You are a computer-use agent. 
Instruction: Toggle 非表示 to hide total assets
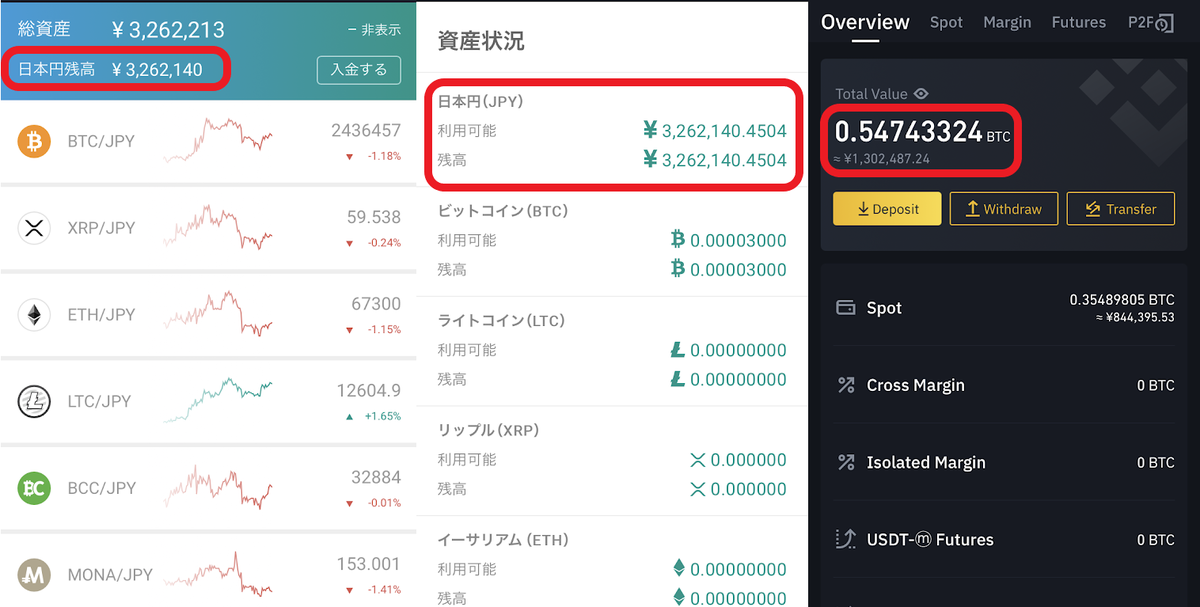374,30
